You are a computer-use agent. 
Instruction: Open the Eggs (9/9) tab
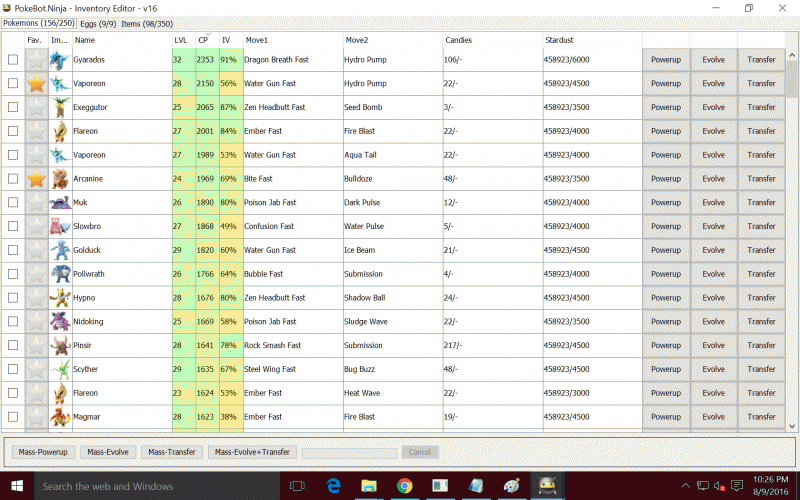[x=98, y=23]
